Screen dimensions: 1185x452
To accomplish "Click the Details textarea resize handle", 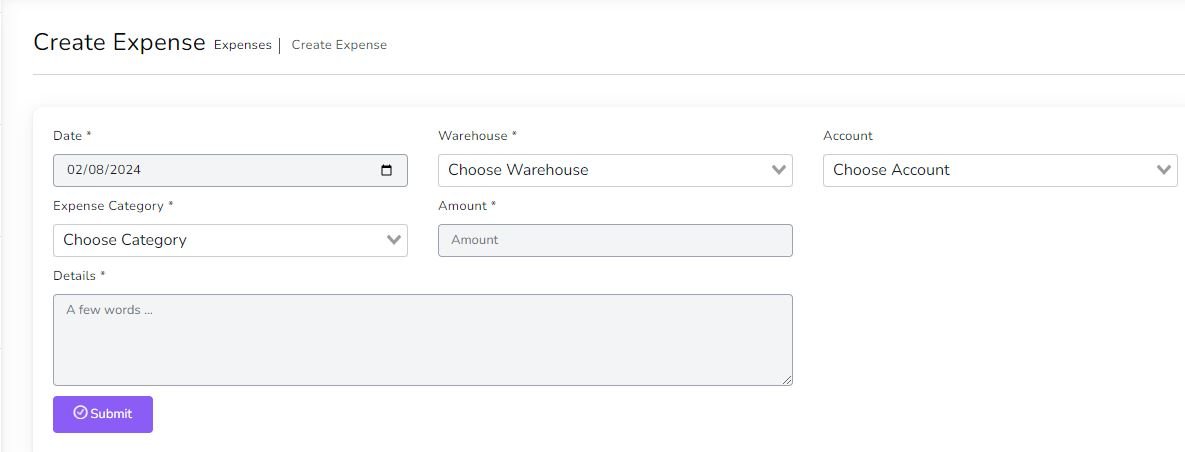I will tap(787, 380).
